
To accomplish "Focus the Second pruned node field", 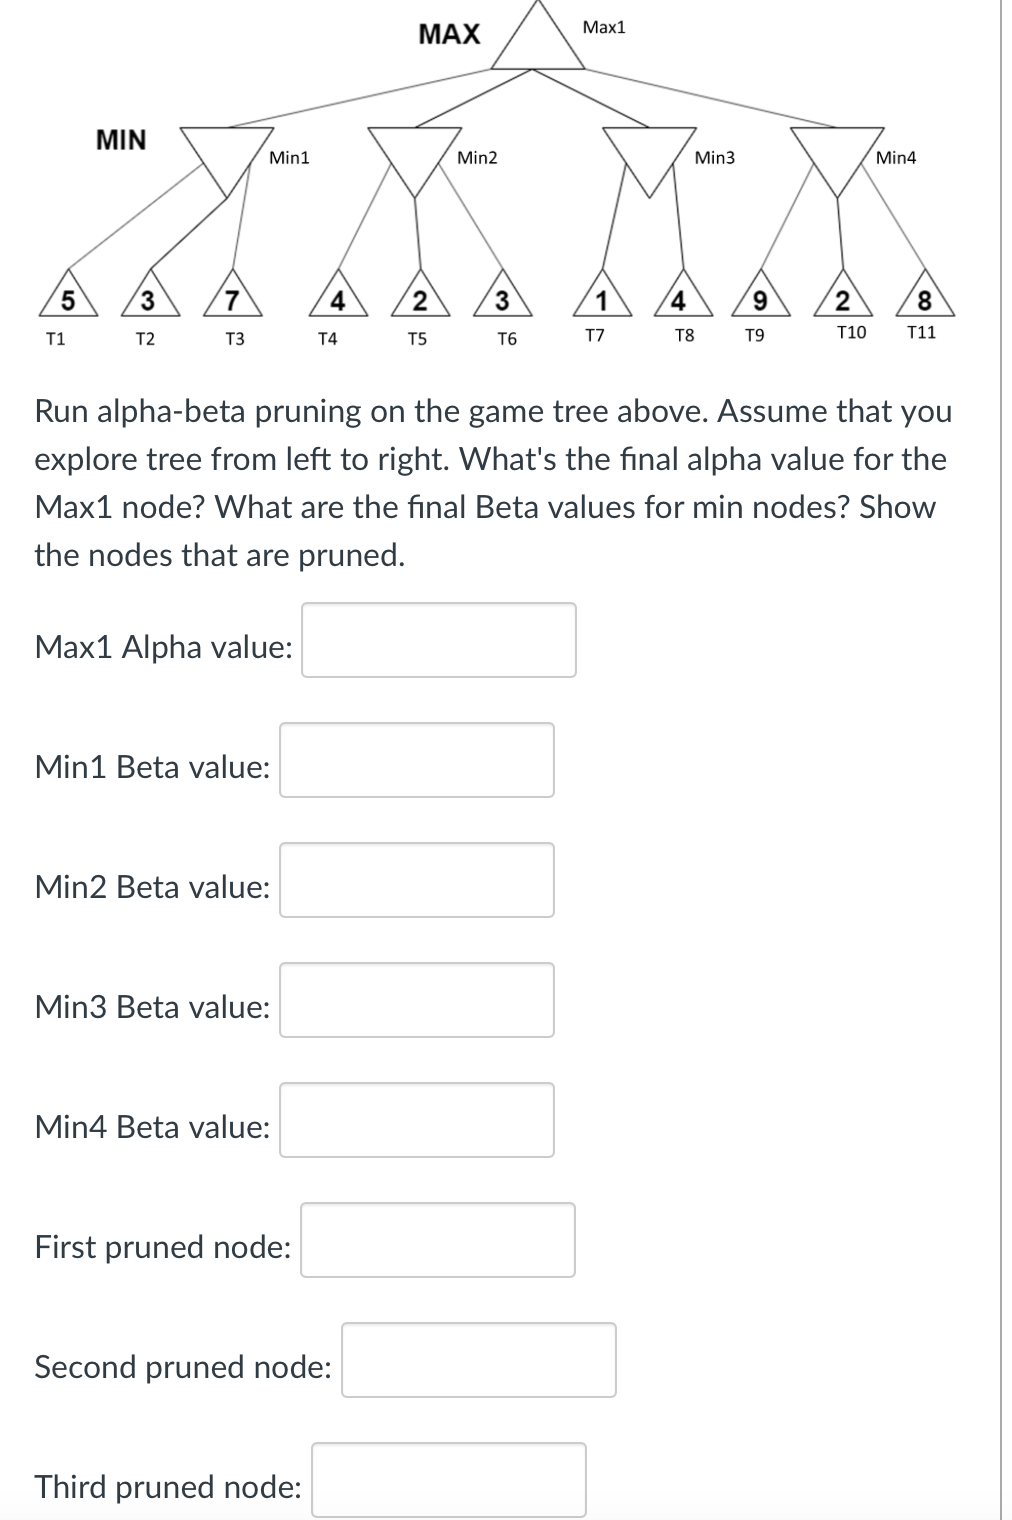I will point(478,1360).
